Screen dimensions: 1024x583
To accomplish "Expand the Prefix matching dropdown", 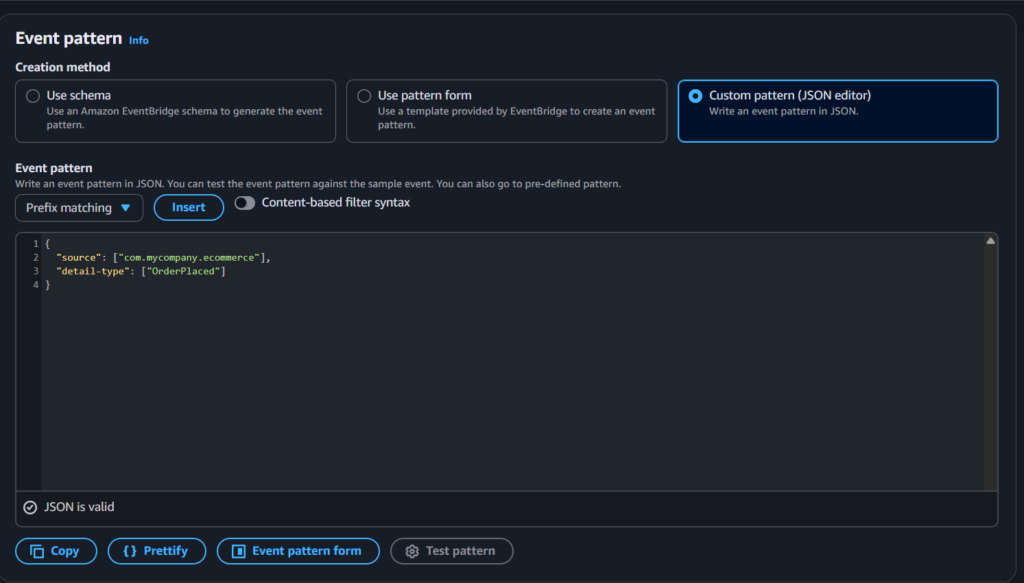I will pos(79,208).
